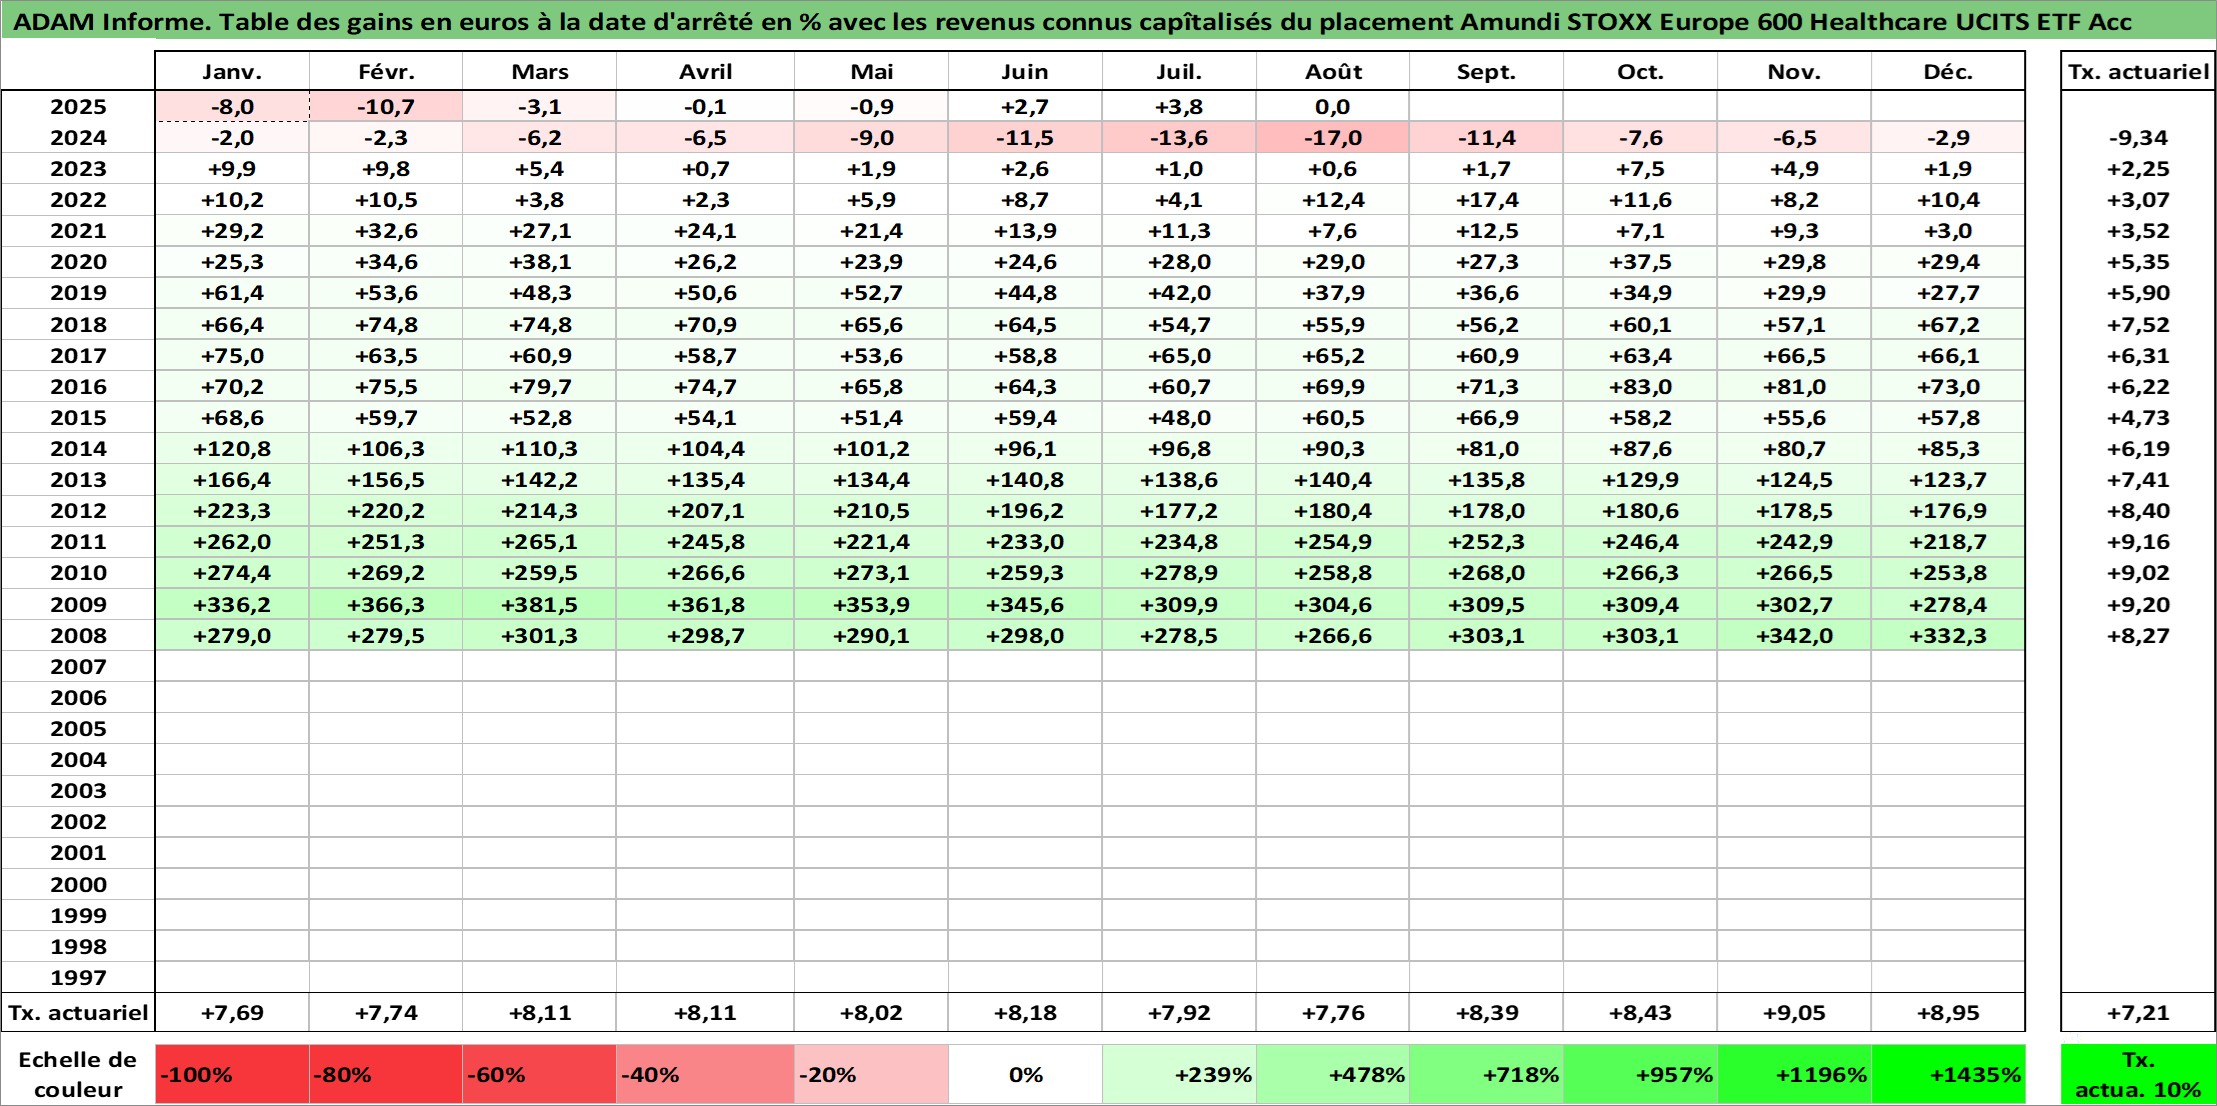Select cell +61,4 in January 2019
Image resolution: width=2217 pixels, height=1106 pixels.
[x=232, y=293]
